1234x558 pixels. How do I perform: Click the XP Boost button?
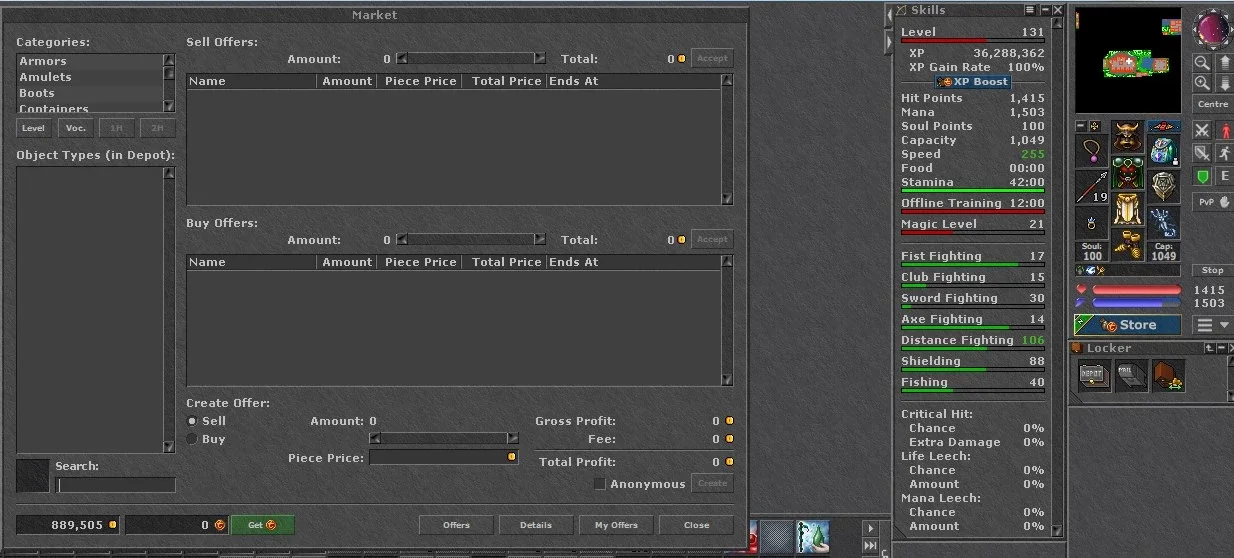coord(973,82)
